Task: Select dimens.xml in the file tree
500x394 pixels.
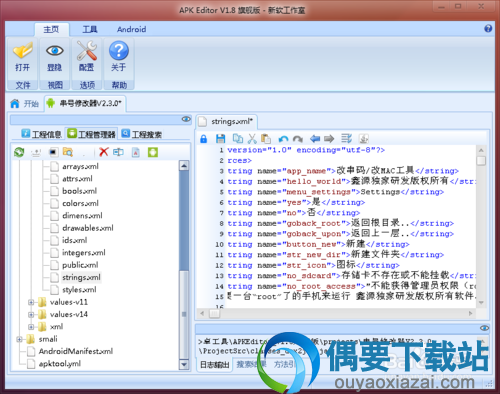Action: (x=82, y=216)
